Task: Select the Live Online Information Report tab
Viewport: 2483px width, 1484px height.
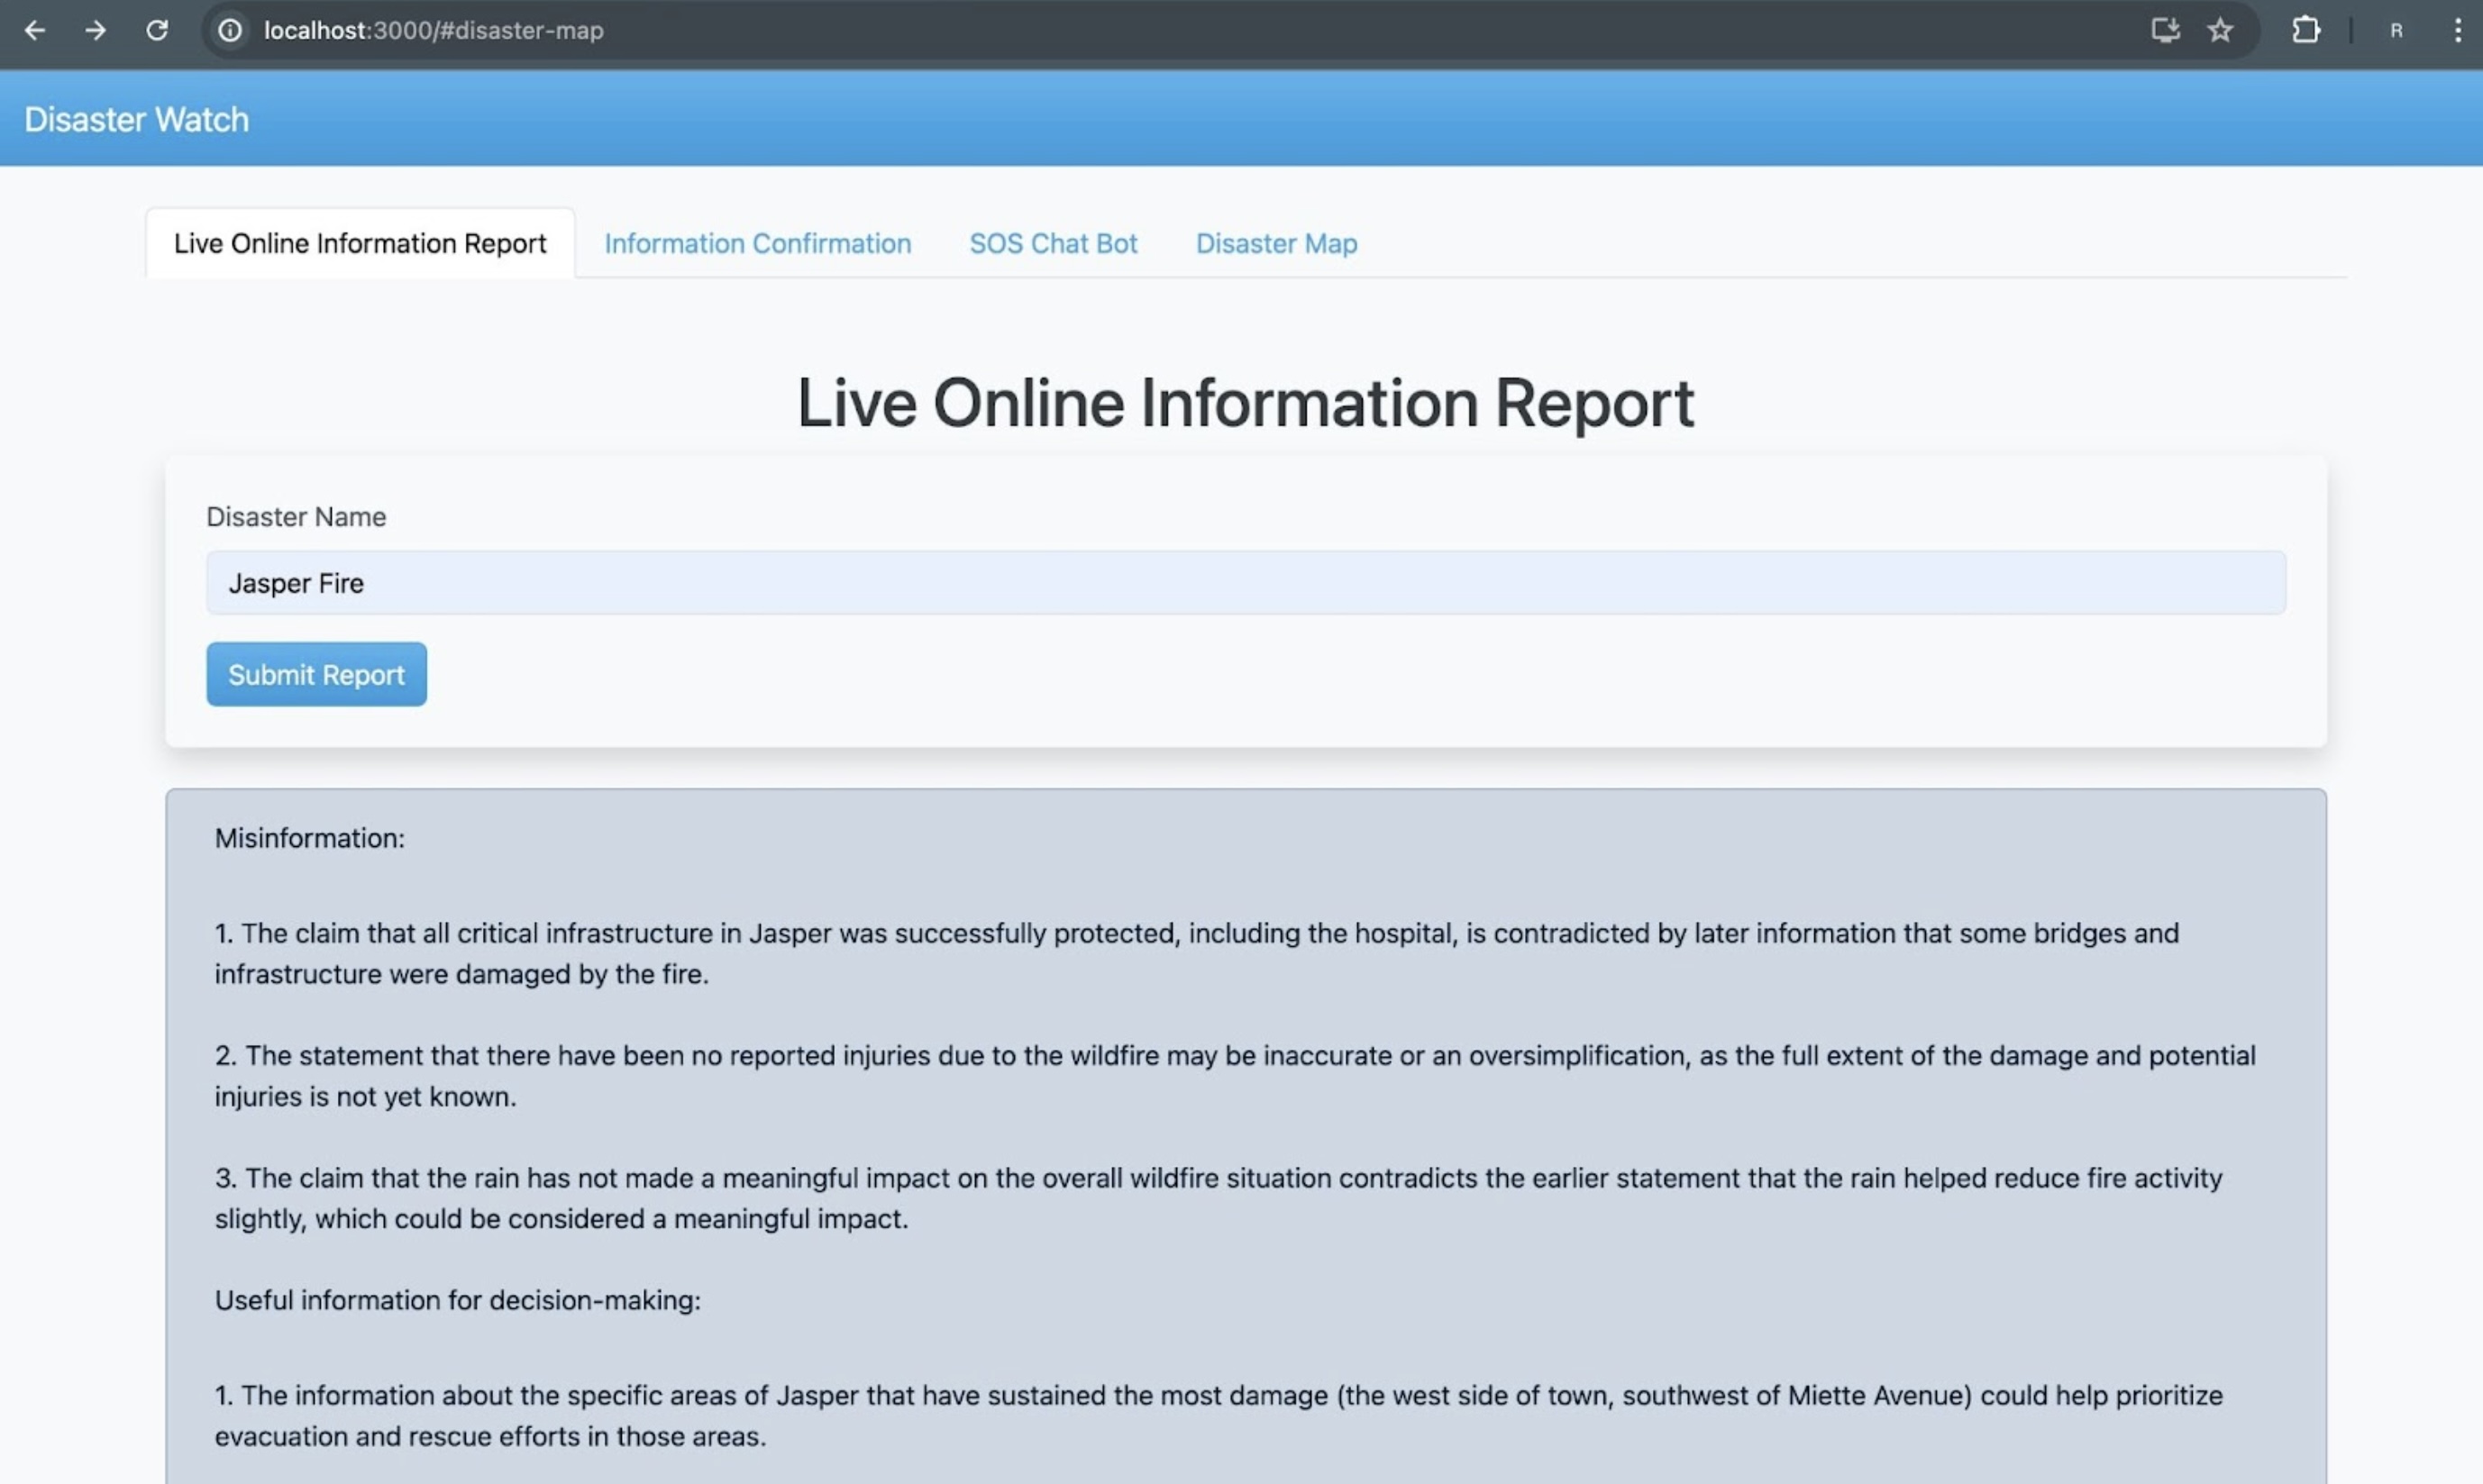Action: (360, 243)
